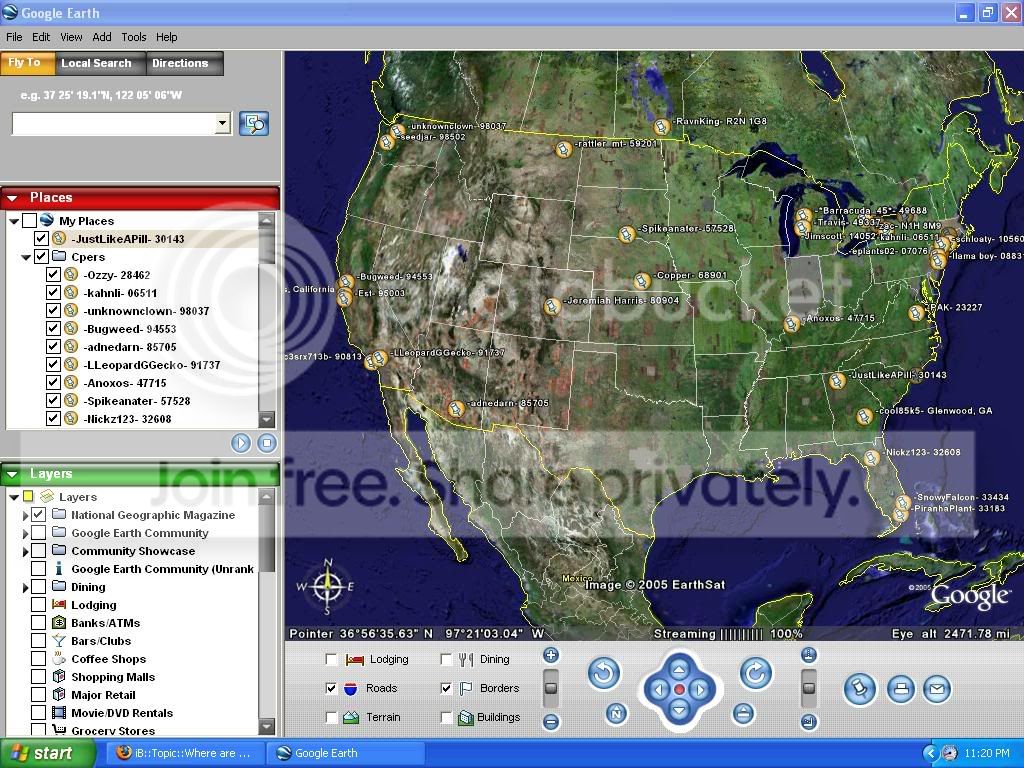Click the JustLikeAPill 30143 pin on map
This screenshot has height=768, width=1024.
[x=837, y=381]
